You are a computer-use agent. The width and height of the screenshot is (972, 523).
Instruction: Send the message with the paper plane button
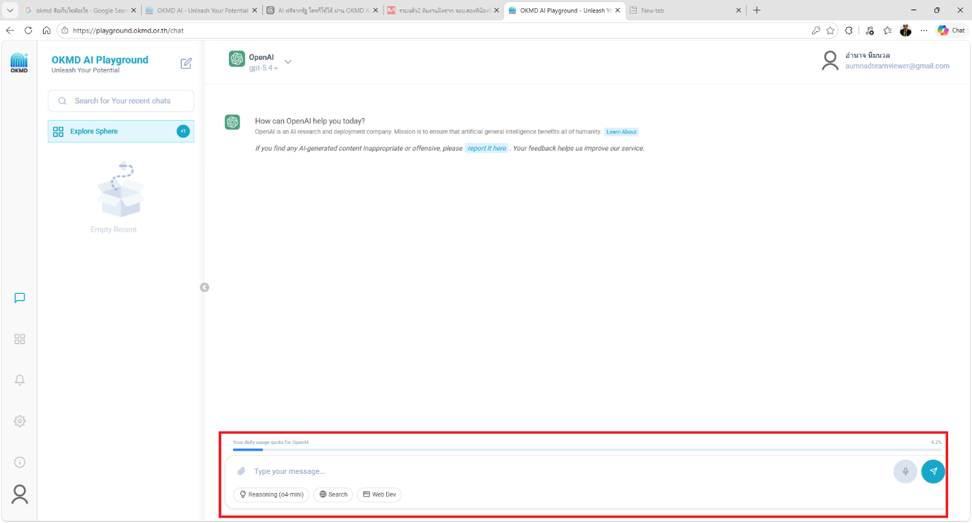pyautogui.click(x=933, y=472)
